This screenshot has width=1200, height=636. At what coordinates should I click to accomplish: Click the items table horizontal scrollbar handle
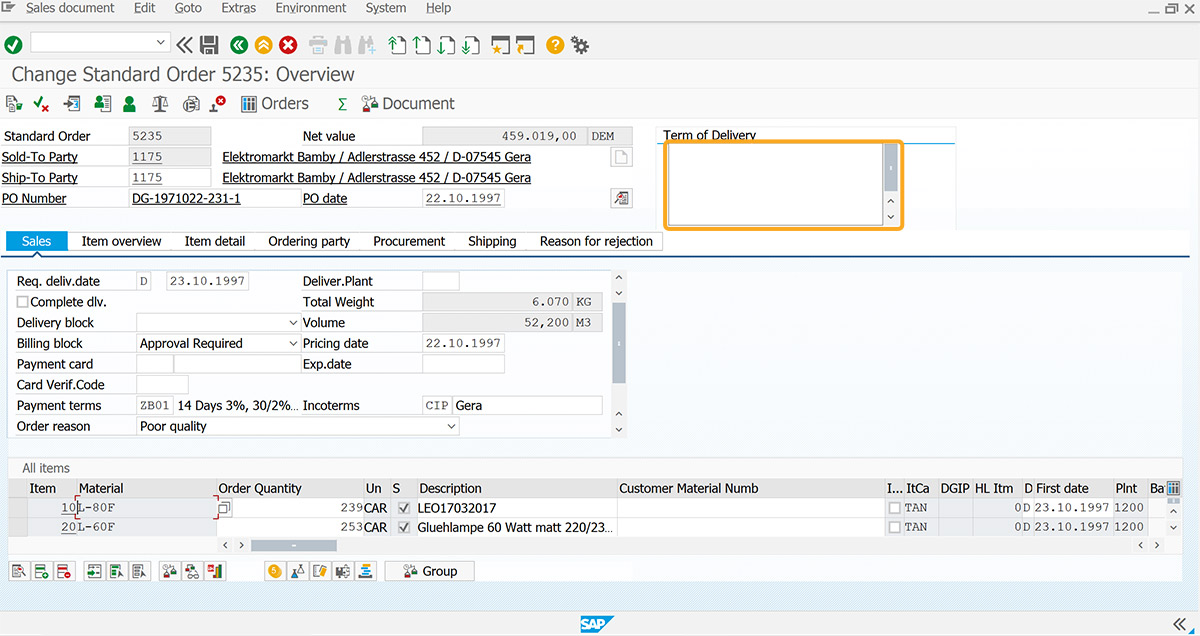[293, 545]
